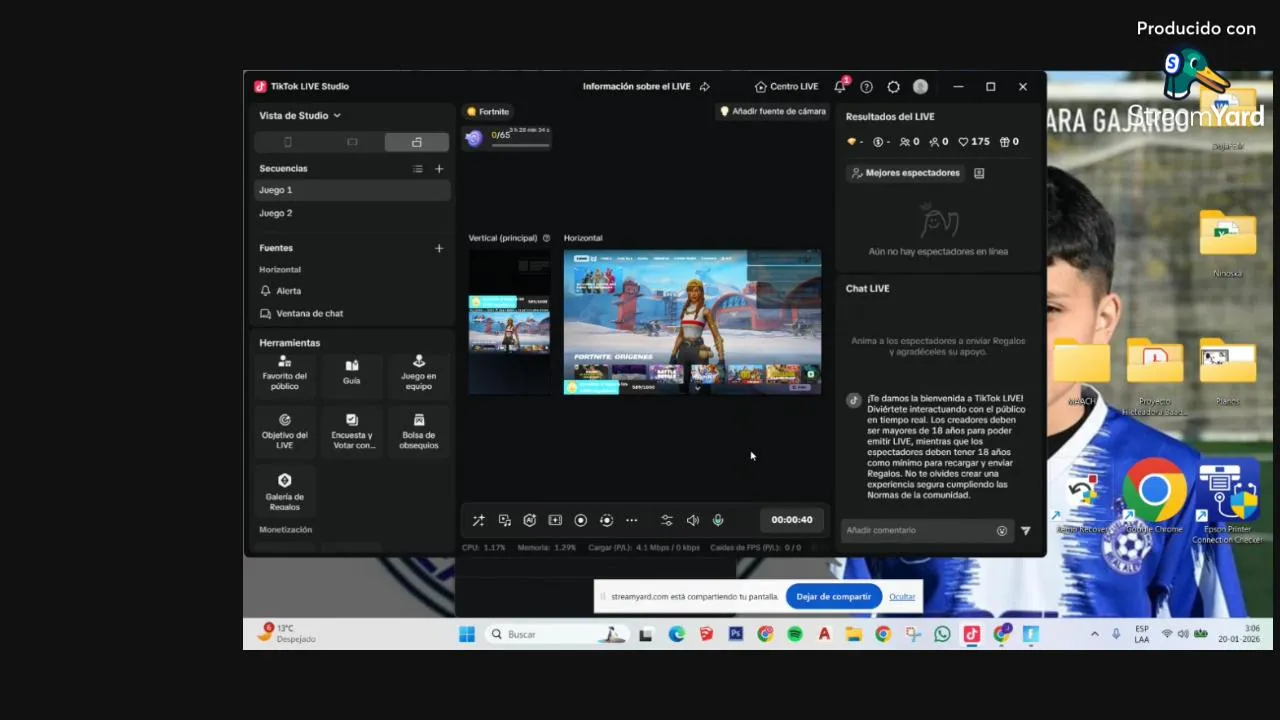The height and width of the screenshot is (720, 1280).
Task: Click the help icon next to Vertical (principal)
Action: click(x=546, y=238)
